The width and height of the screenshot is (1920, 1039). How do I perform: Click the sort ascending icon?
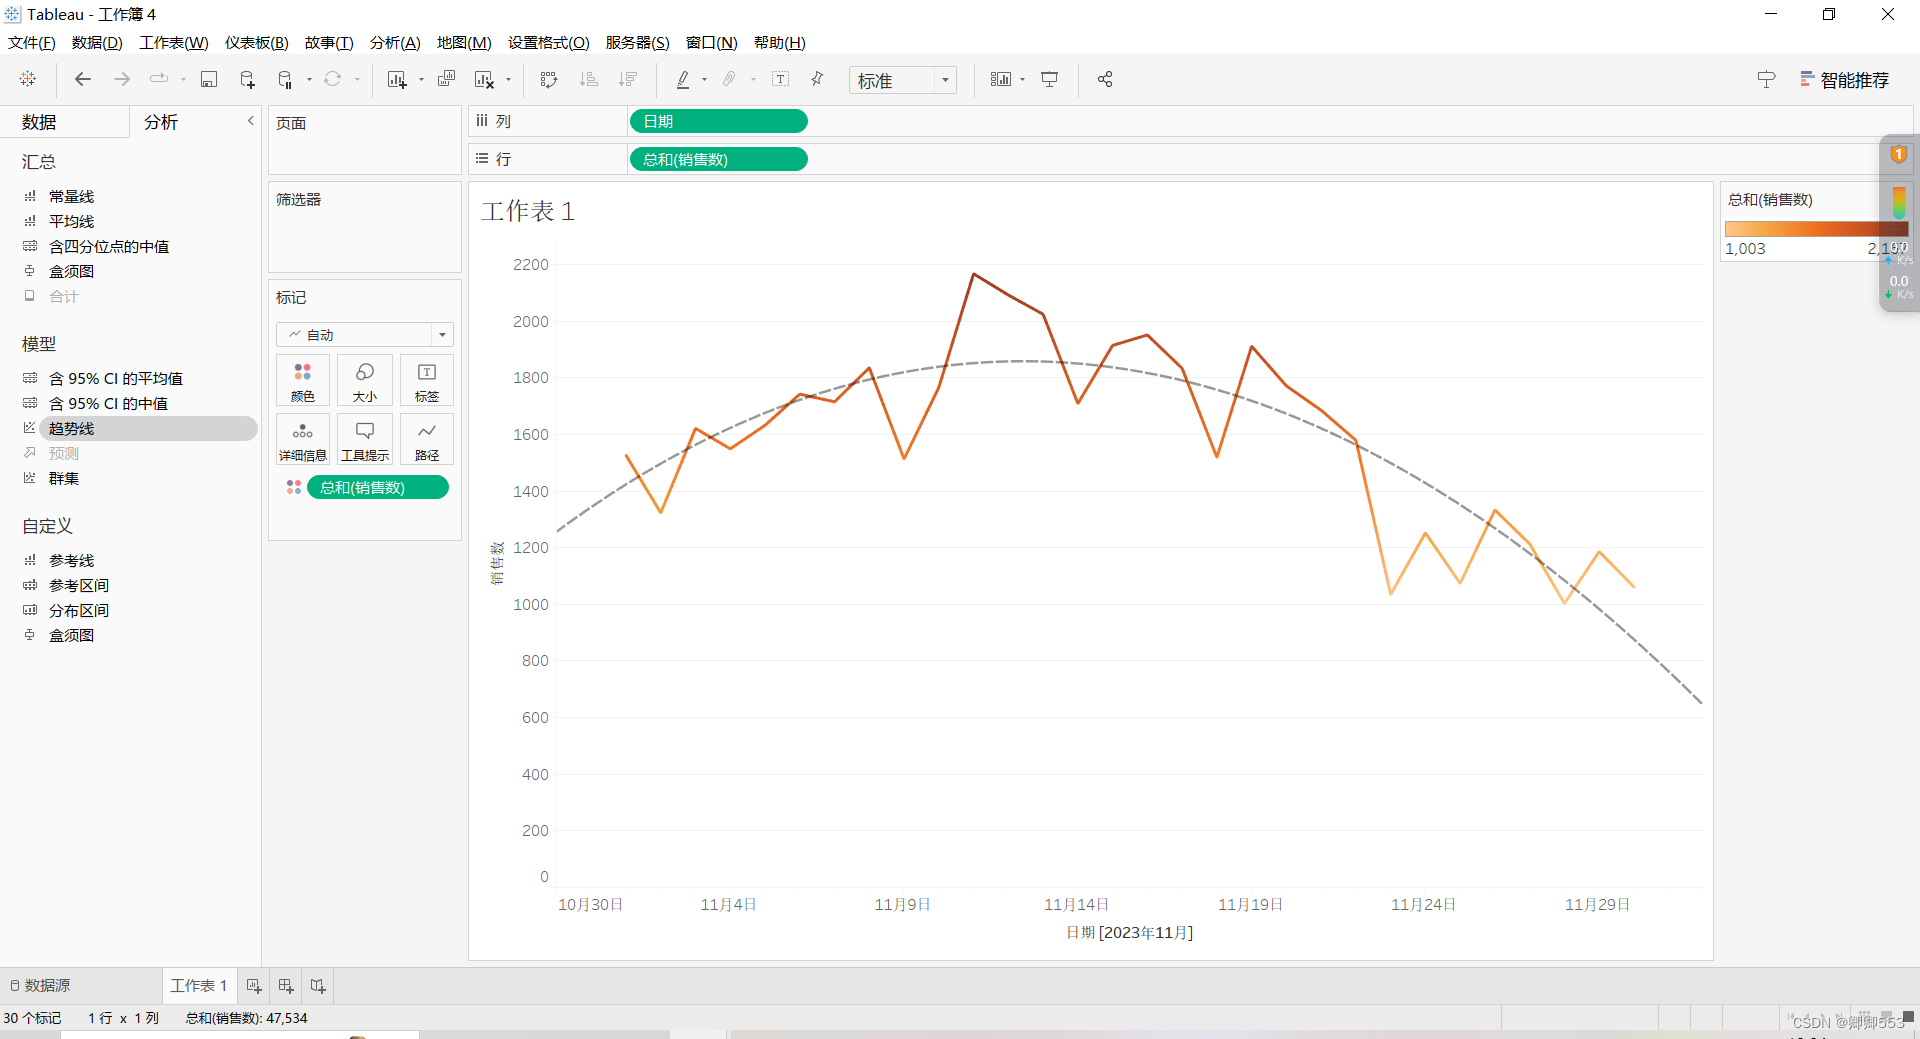click(589, 79)
